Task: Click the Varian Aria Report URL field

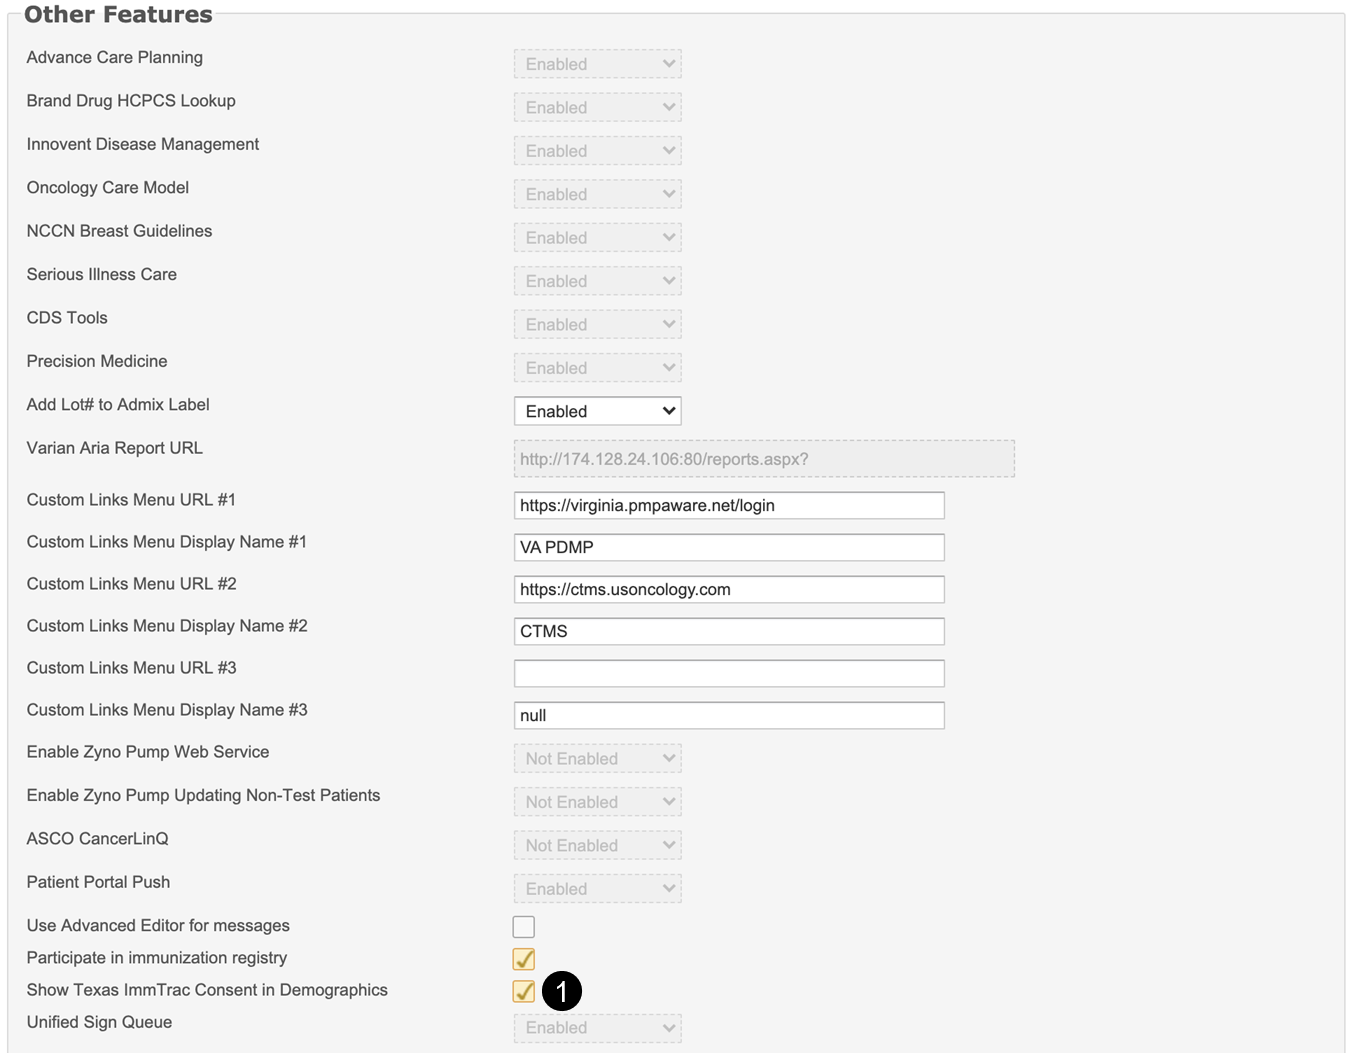Action: [x=763, y=459]
